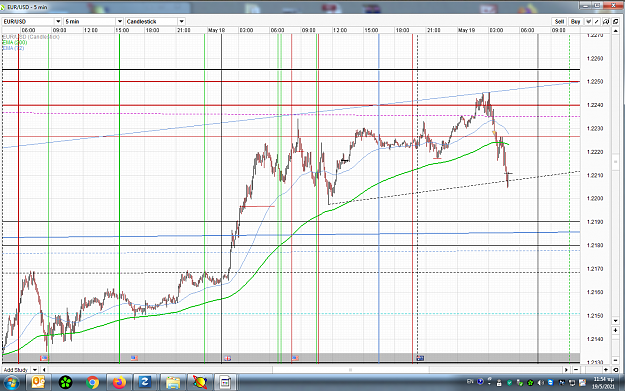Screen dimensions: 625x391
Task: Click the UK flag event marker
Action: coord(227,358)
